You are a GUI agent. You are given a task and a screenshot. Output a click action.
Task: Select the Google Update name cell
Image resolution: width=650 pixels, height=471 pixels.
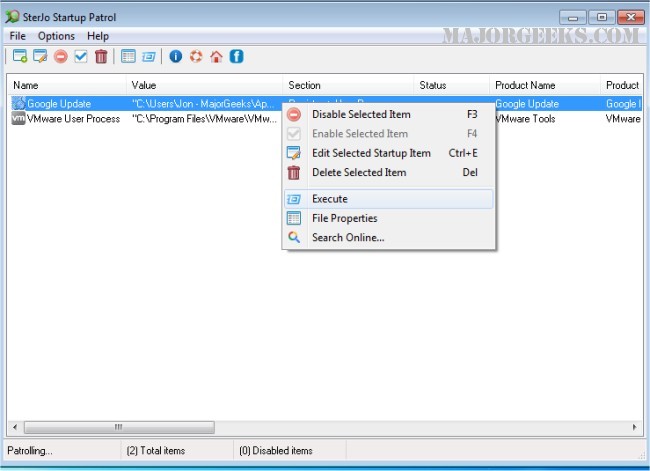[x=59, y=104]
